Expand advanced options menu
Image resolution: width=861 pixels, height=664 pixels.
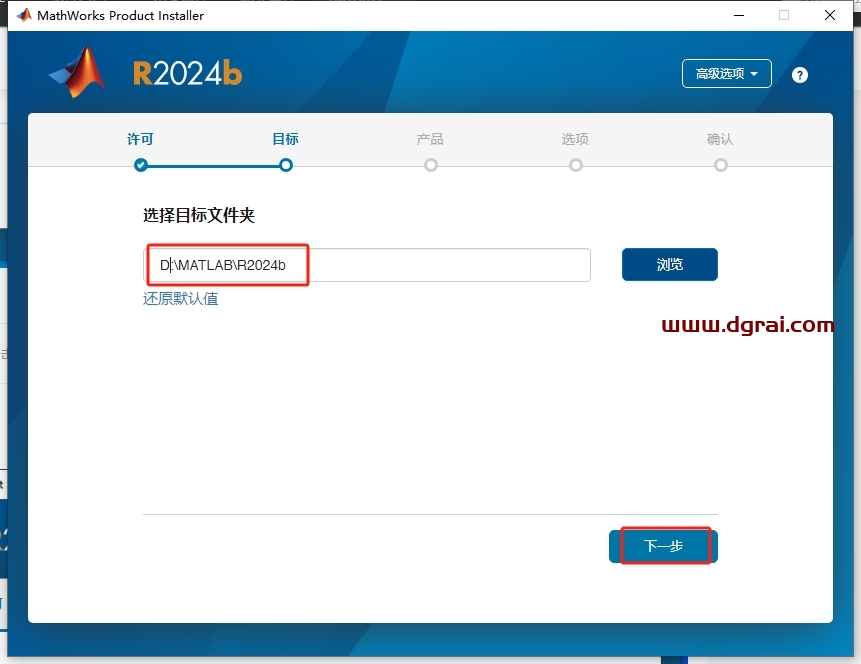[x=726, y=73]
